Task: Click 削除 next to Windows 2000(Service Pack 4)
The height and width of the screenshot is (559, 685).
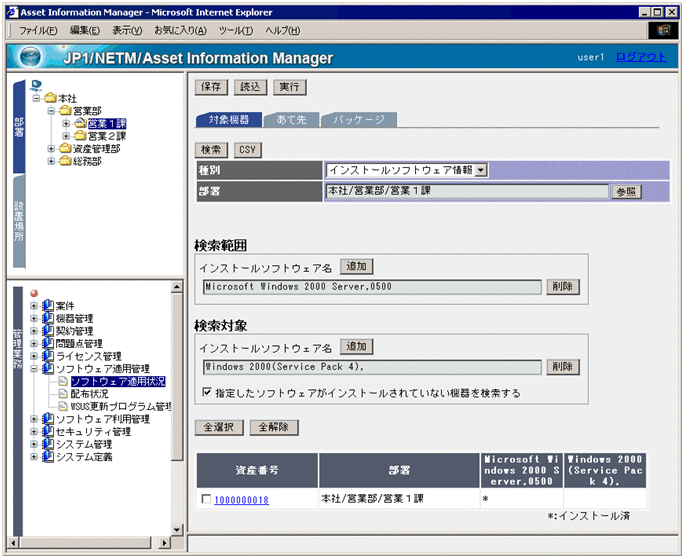Action: coord(563,367)
